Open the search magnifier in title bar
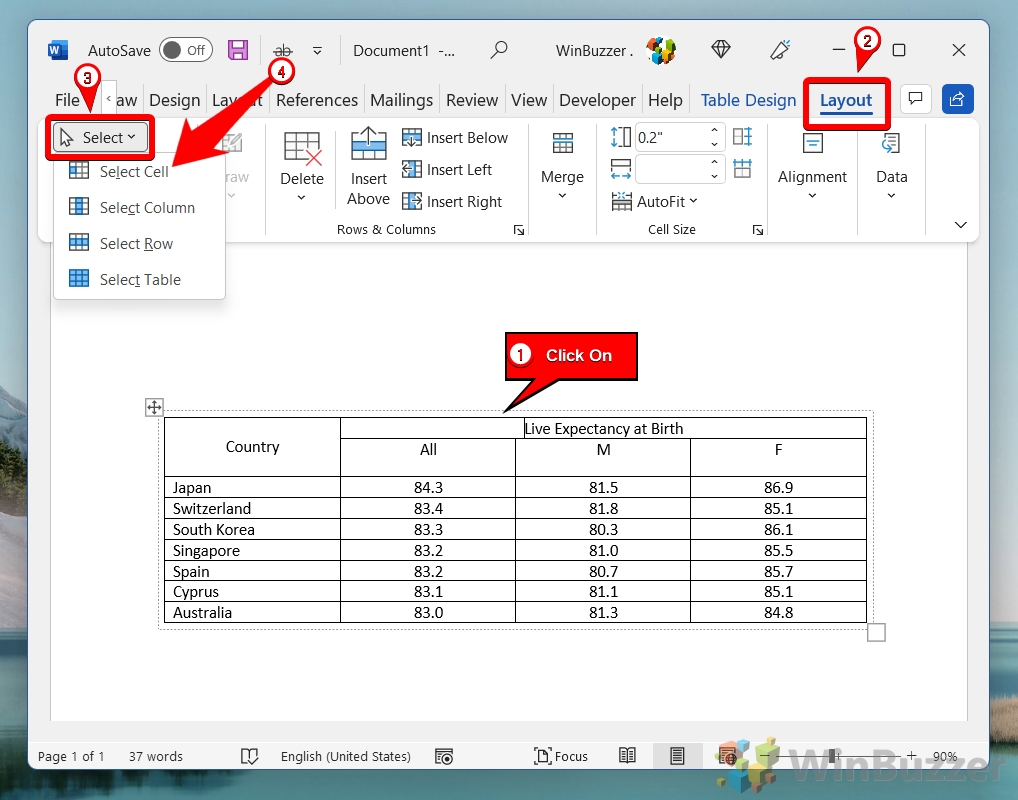 498,50
